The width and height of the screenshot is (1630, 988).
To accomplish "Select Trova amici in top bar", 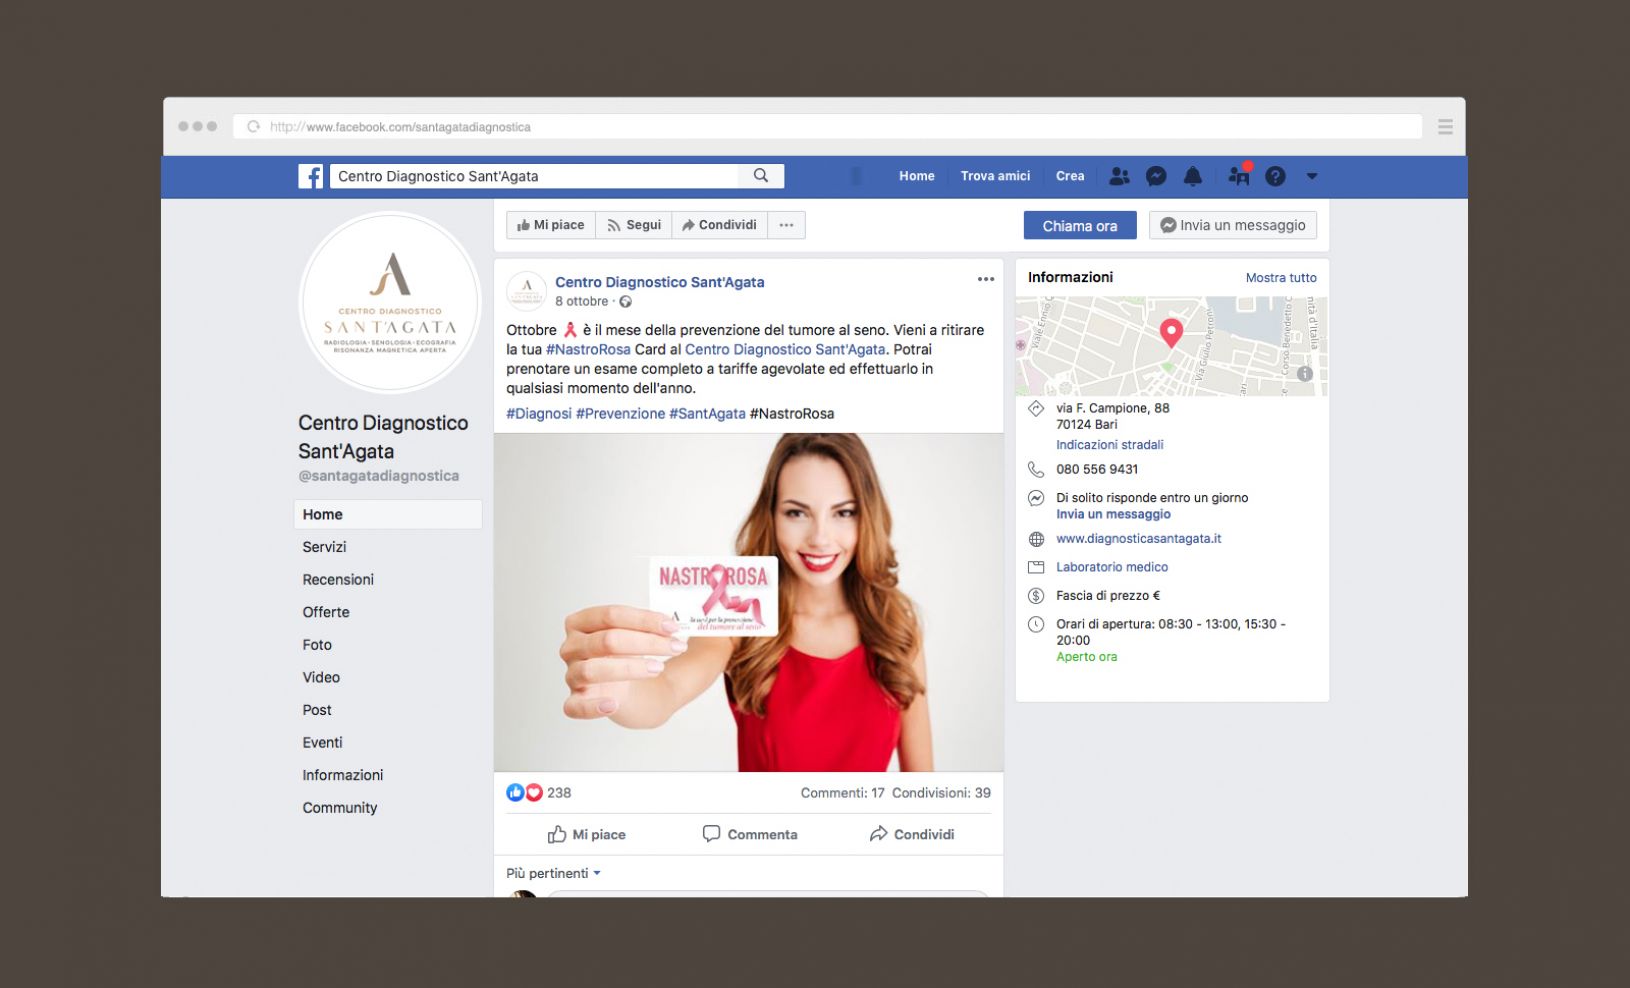I will click(995, 176).
